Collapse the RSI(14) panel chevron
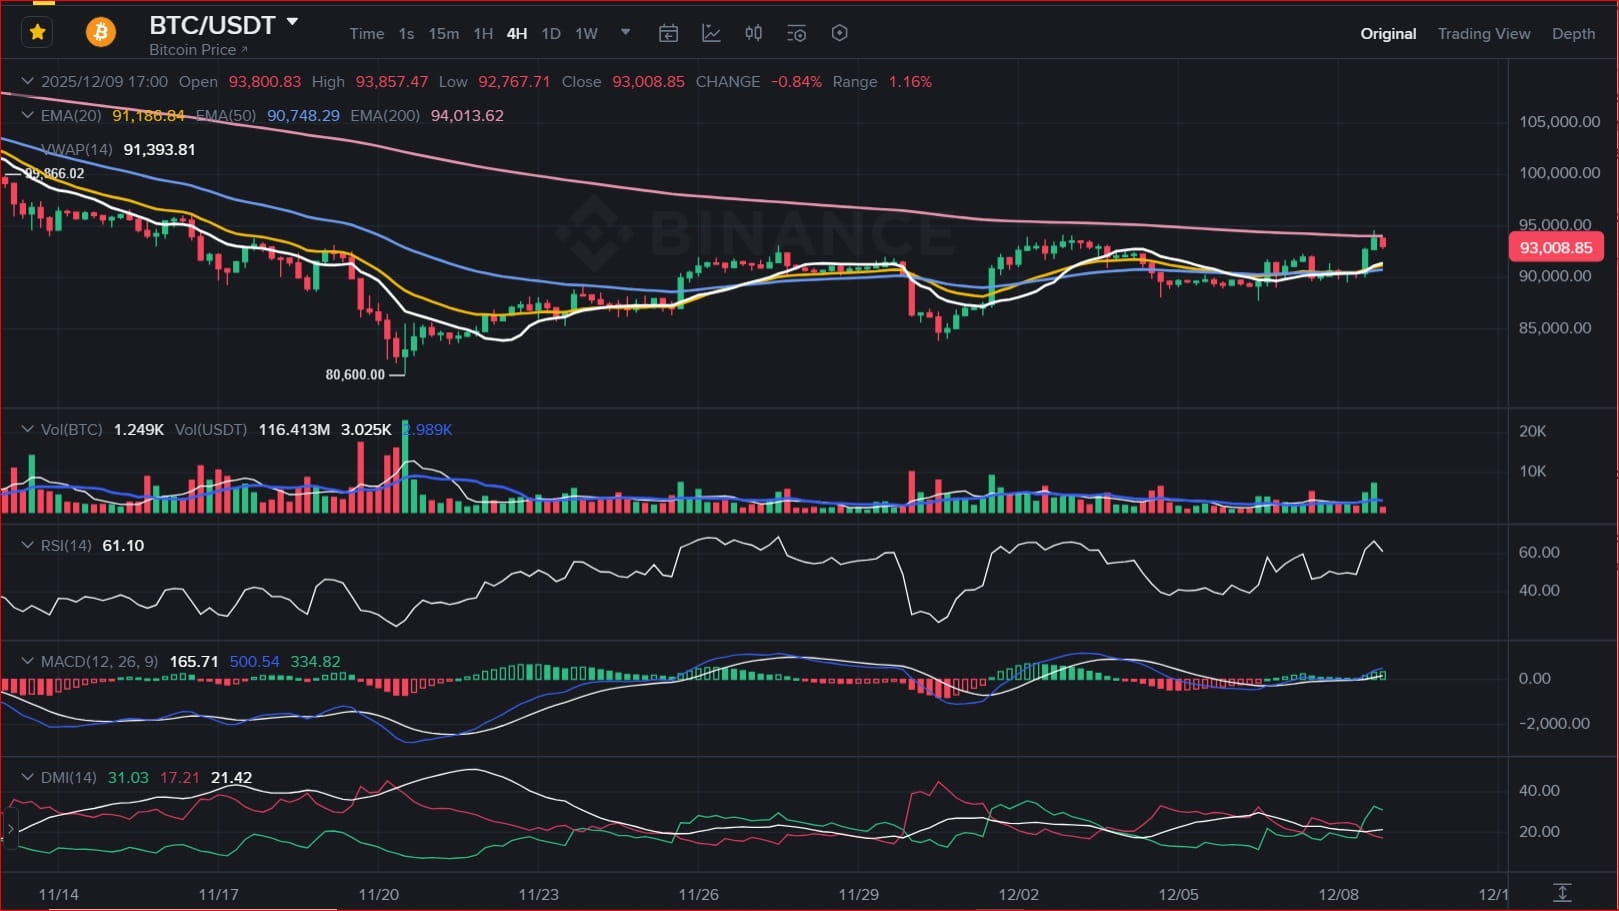This screenshot has height=911, width=1619. tap(28, 545)
